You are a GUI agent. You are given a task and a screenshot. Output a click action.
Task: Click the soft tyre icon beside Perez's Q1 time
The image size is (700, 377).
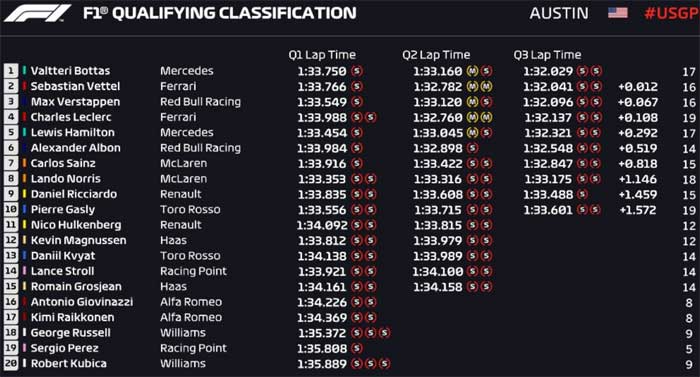[x=357, y=348]
